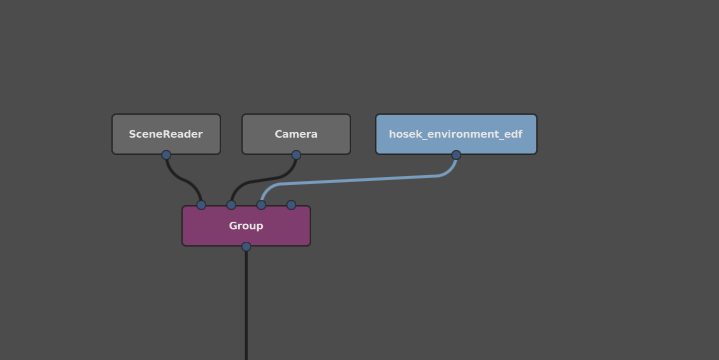This screenshot has height=360, width=719.
Task: Select the SceneReader node
Action: pos(166,134)
